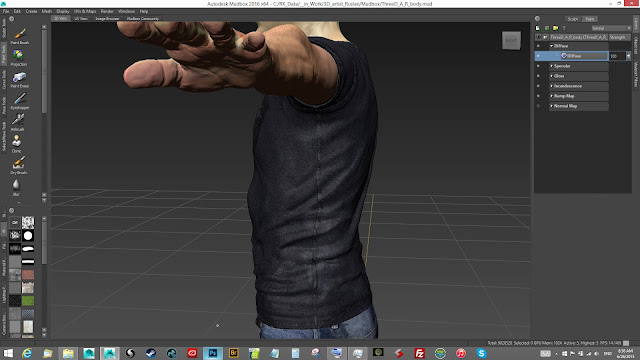Click the import layer folder icon

(x=556, y=28)
